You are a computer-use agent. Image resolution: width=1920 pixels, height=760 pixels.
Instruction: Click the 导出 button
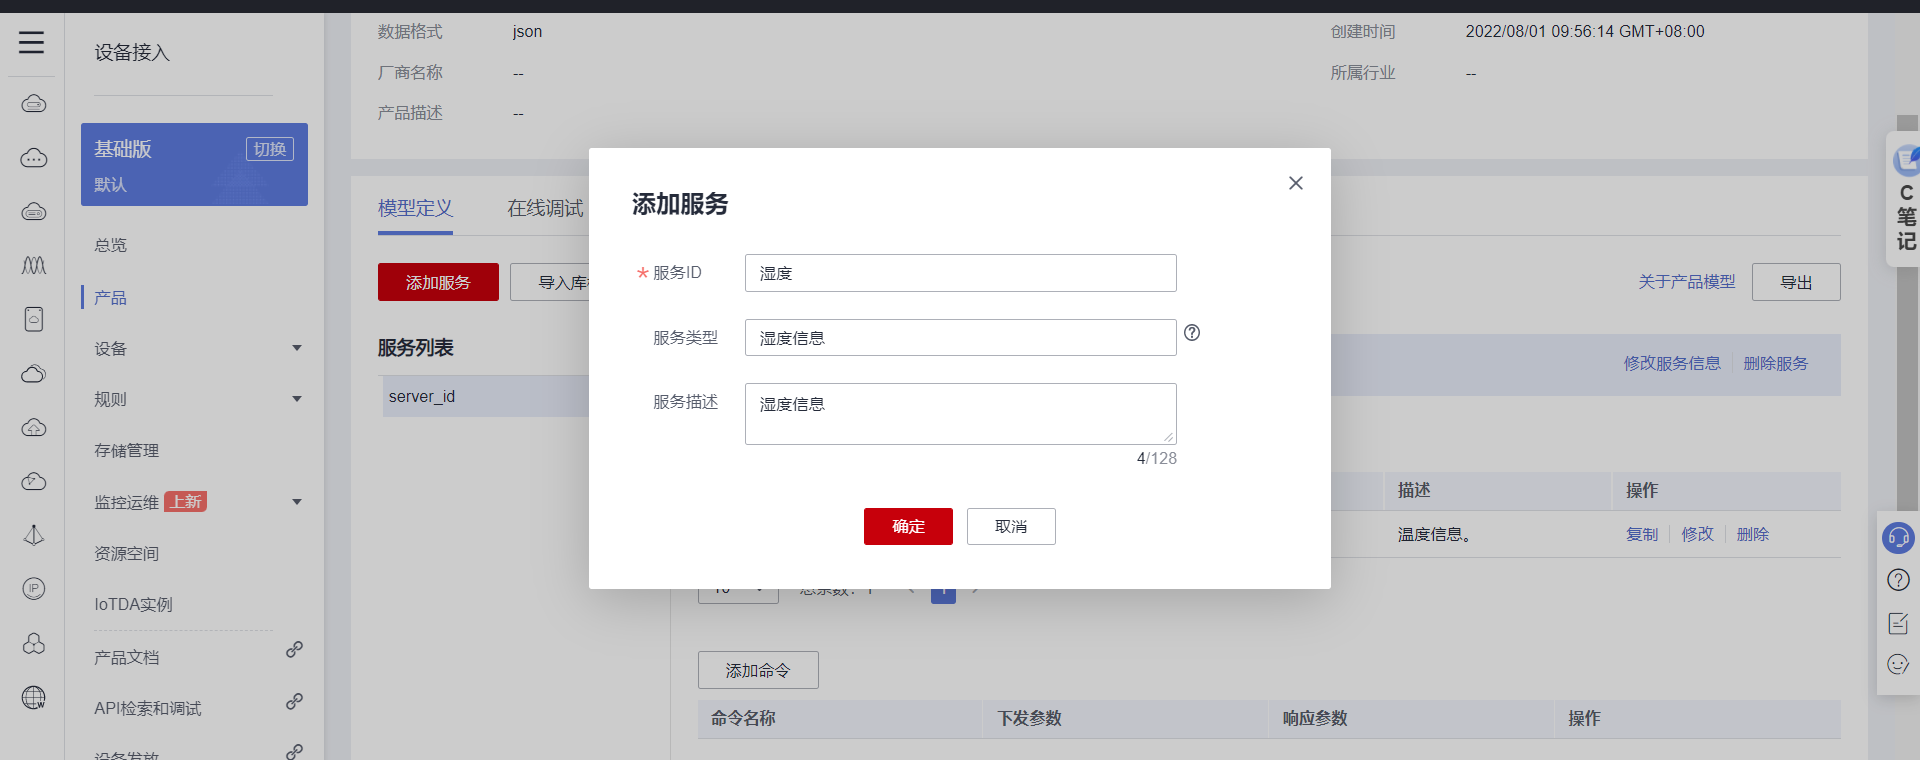(x=1796, y=283)
